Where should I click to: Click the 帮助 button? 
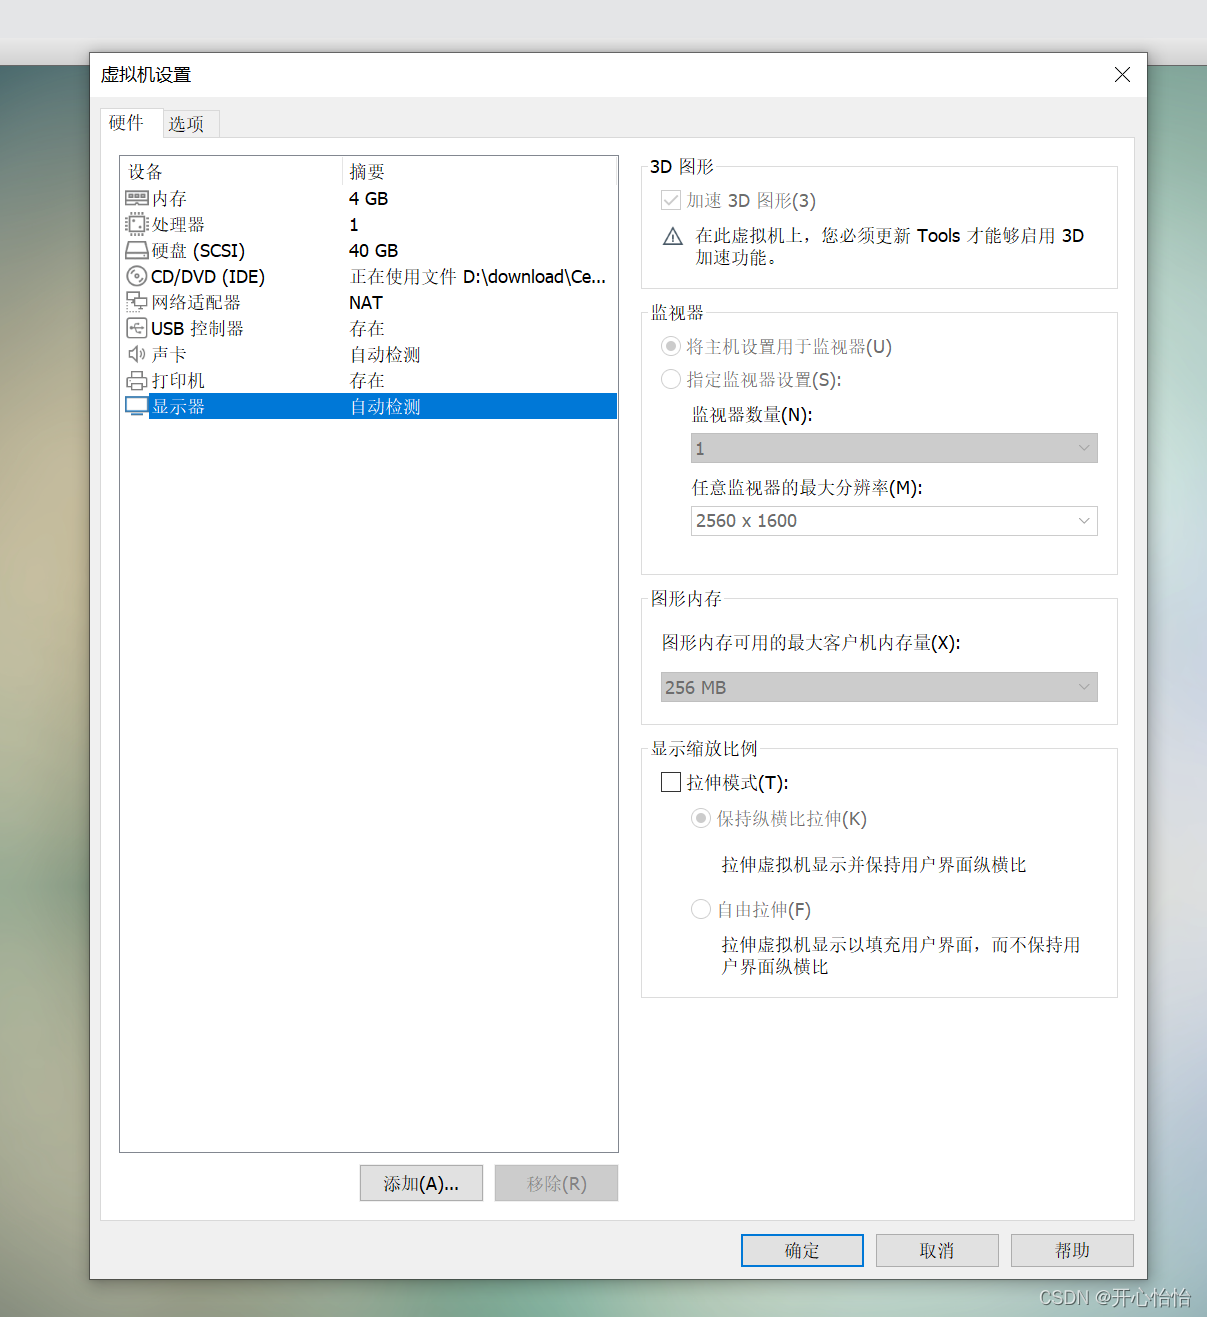1071,1250
